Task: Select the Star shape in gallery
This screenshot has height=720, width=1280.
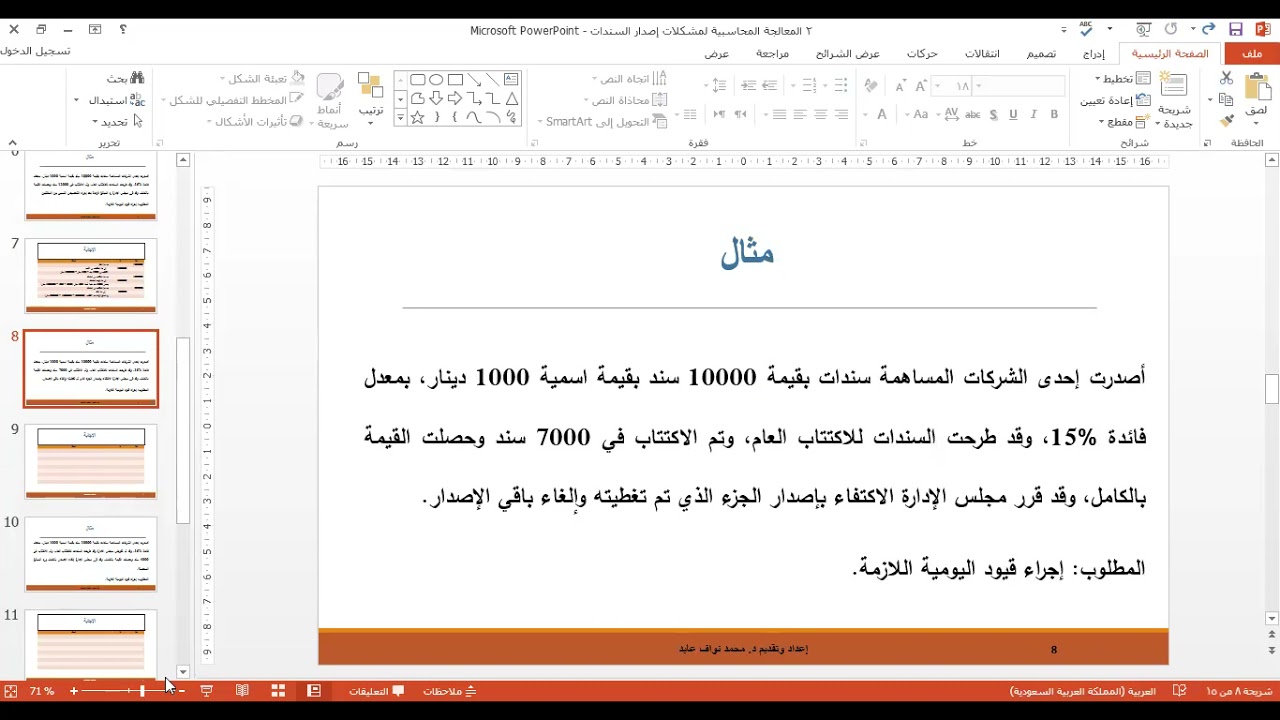Action: [x=418, y=117]
